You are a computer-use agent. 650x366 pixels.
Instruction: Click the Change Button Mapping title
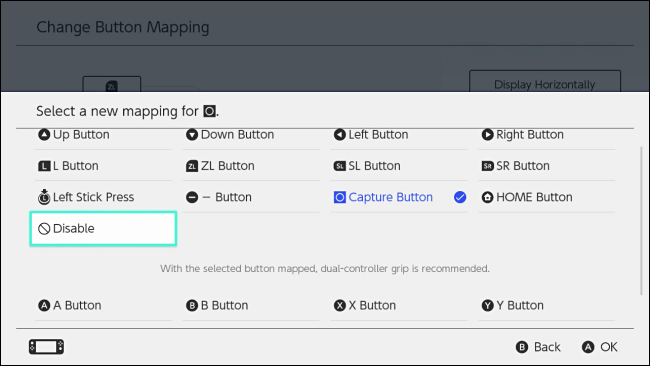pos(123,27)
